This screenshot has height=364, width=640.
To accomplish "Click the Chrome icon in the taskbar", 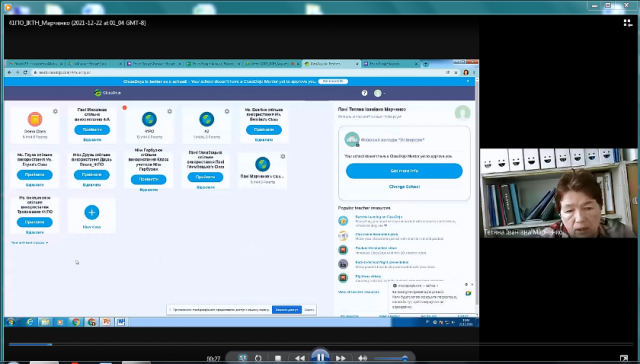I will 76,322.
